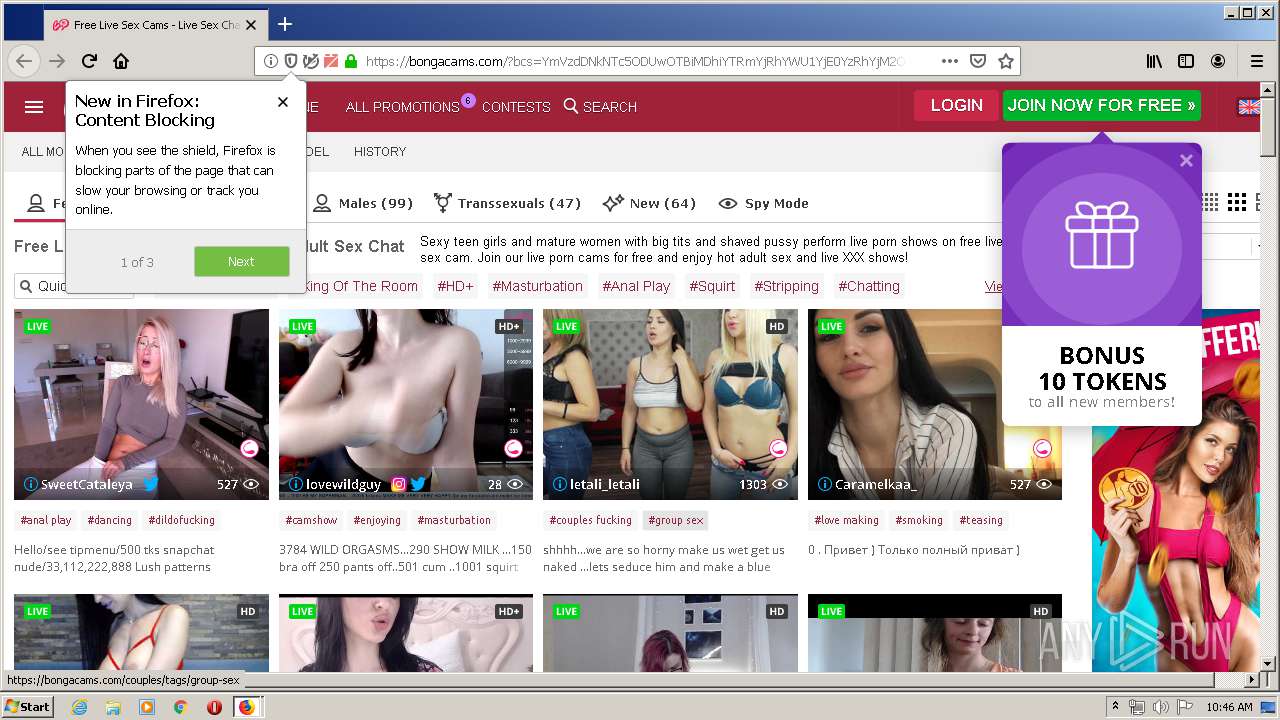Image resolution: width=1280 pixels, height=720 pixels.
Task: Open the Firefox account icon
Action: [1218, 61]
